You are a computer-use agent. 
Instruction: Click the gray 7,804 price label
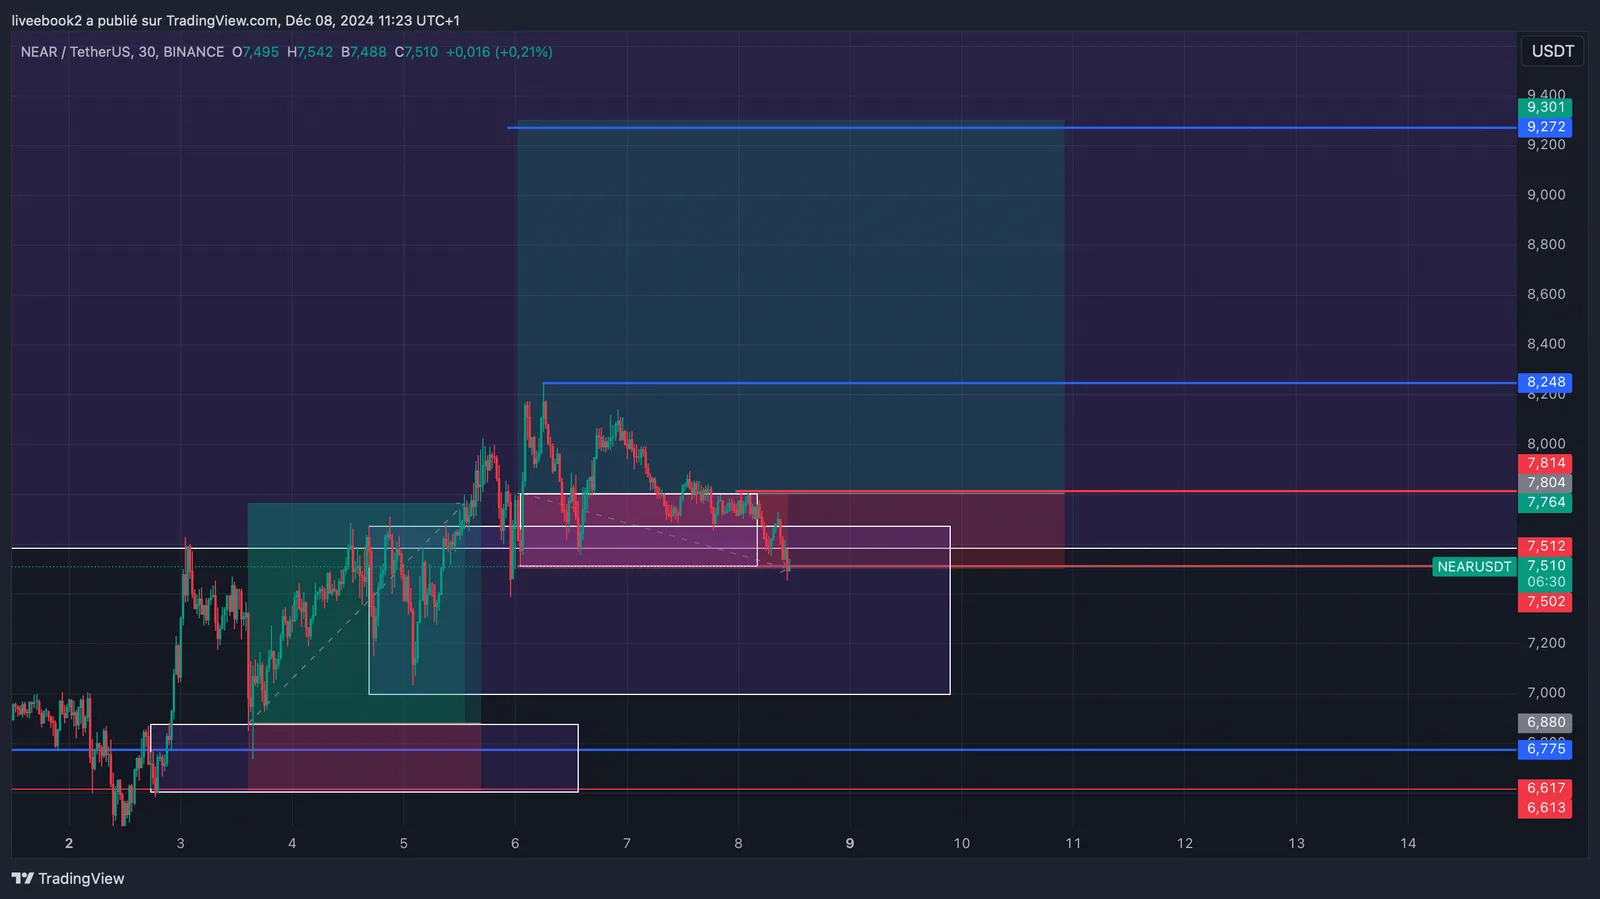tap(1545, 483)
